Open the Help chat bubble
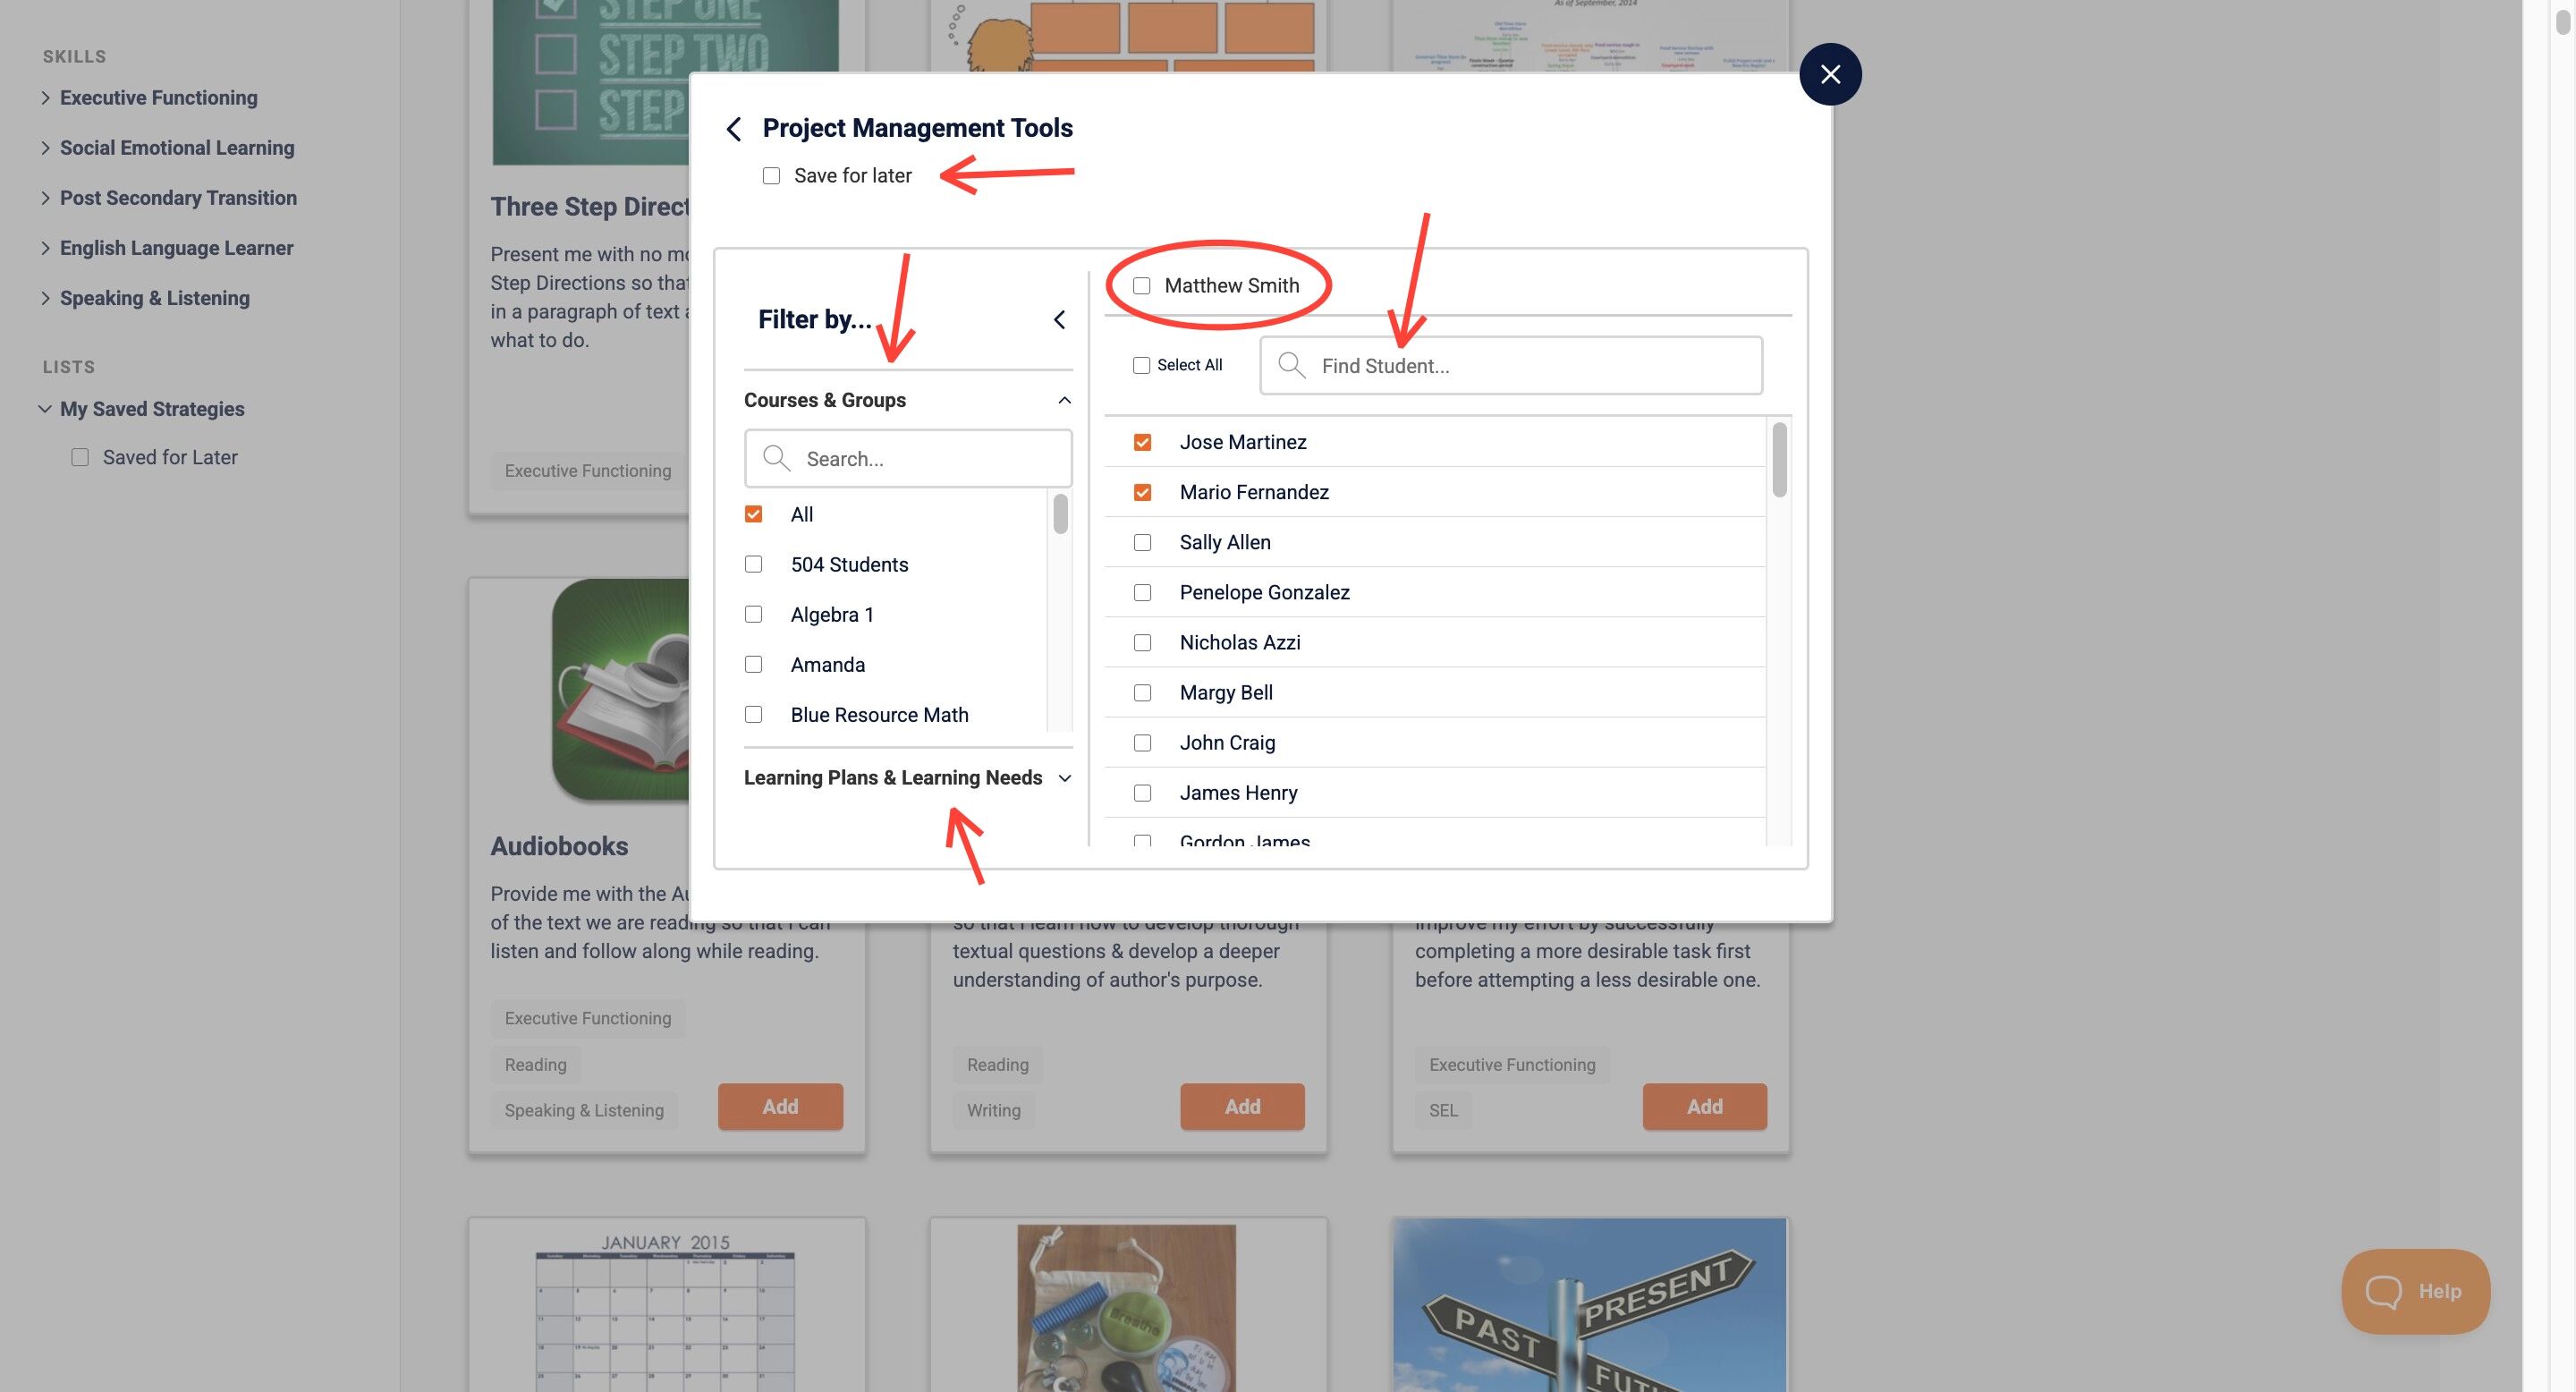The width and height of the screenshot is (2576, 1392). [2415, 1291]
